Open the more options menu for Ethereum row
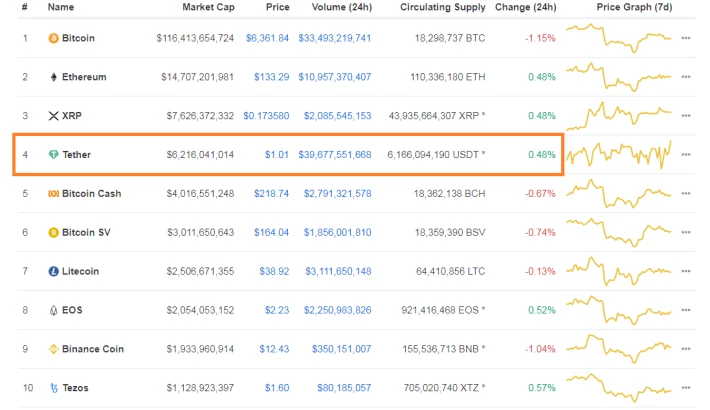The width and height of the screenshot is (710, 410). click(686, 77)
